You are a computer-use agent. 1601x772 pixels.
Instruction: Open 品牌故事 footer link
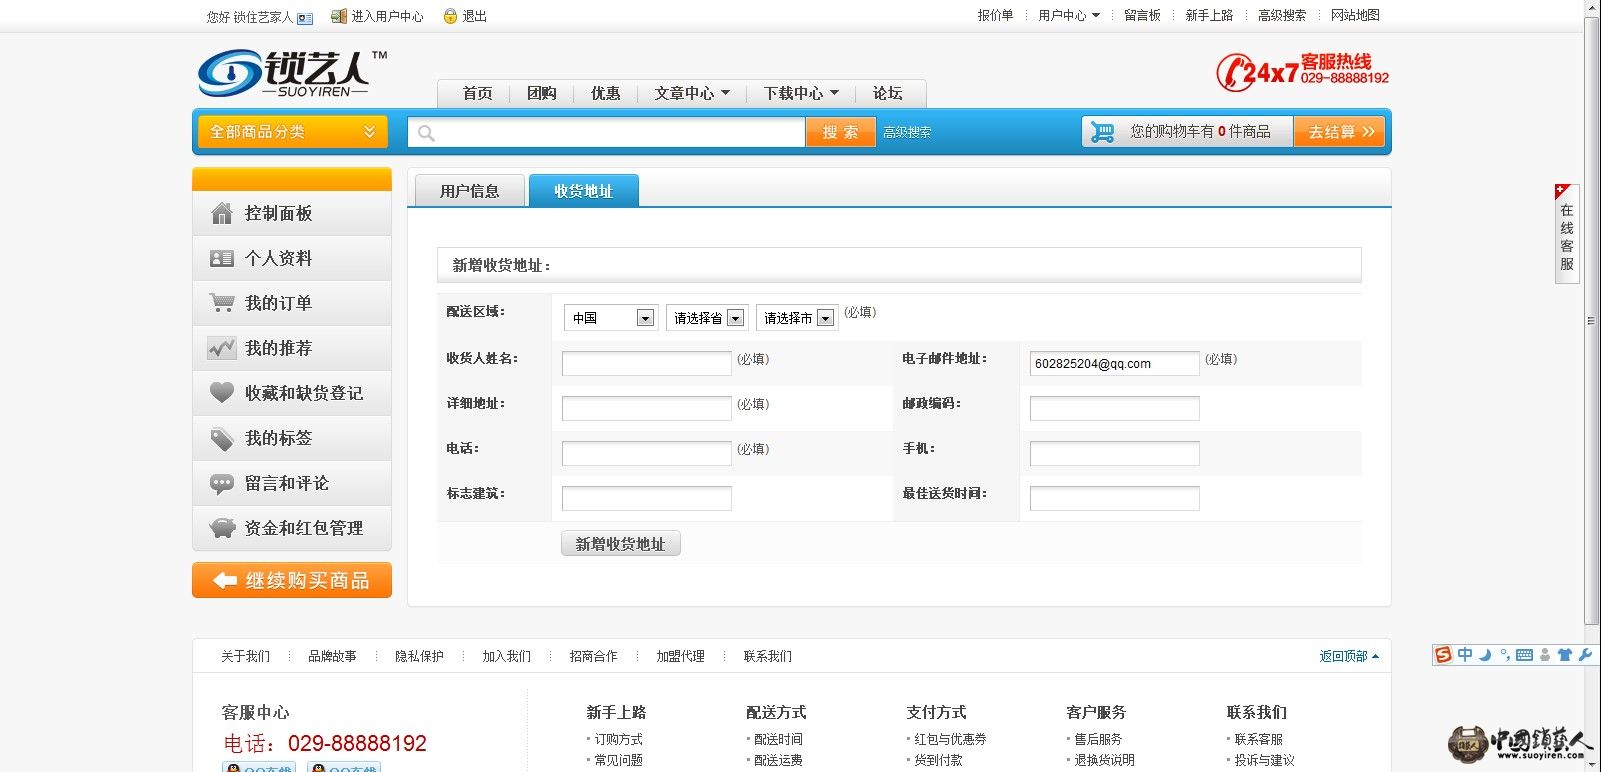[332, 656]
